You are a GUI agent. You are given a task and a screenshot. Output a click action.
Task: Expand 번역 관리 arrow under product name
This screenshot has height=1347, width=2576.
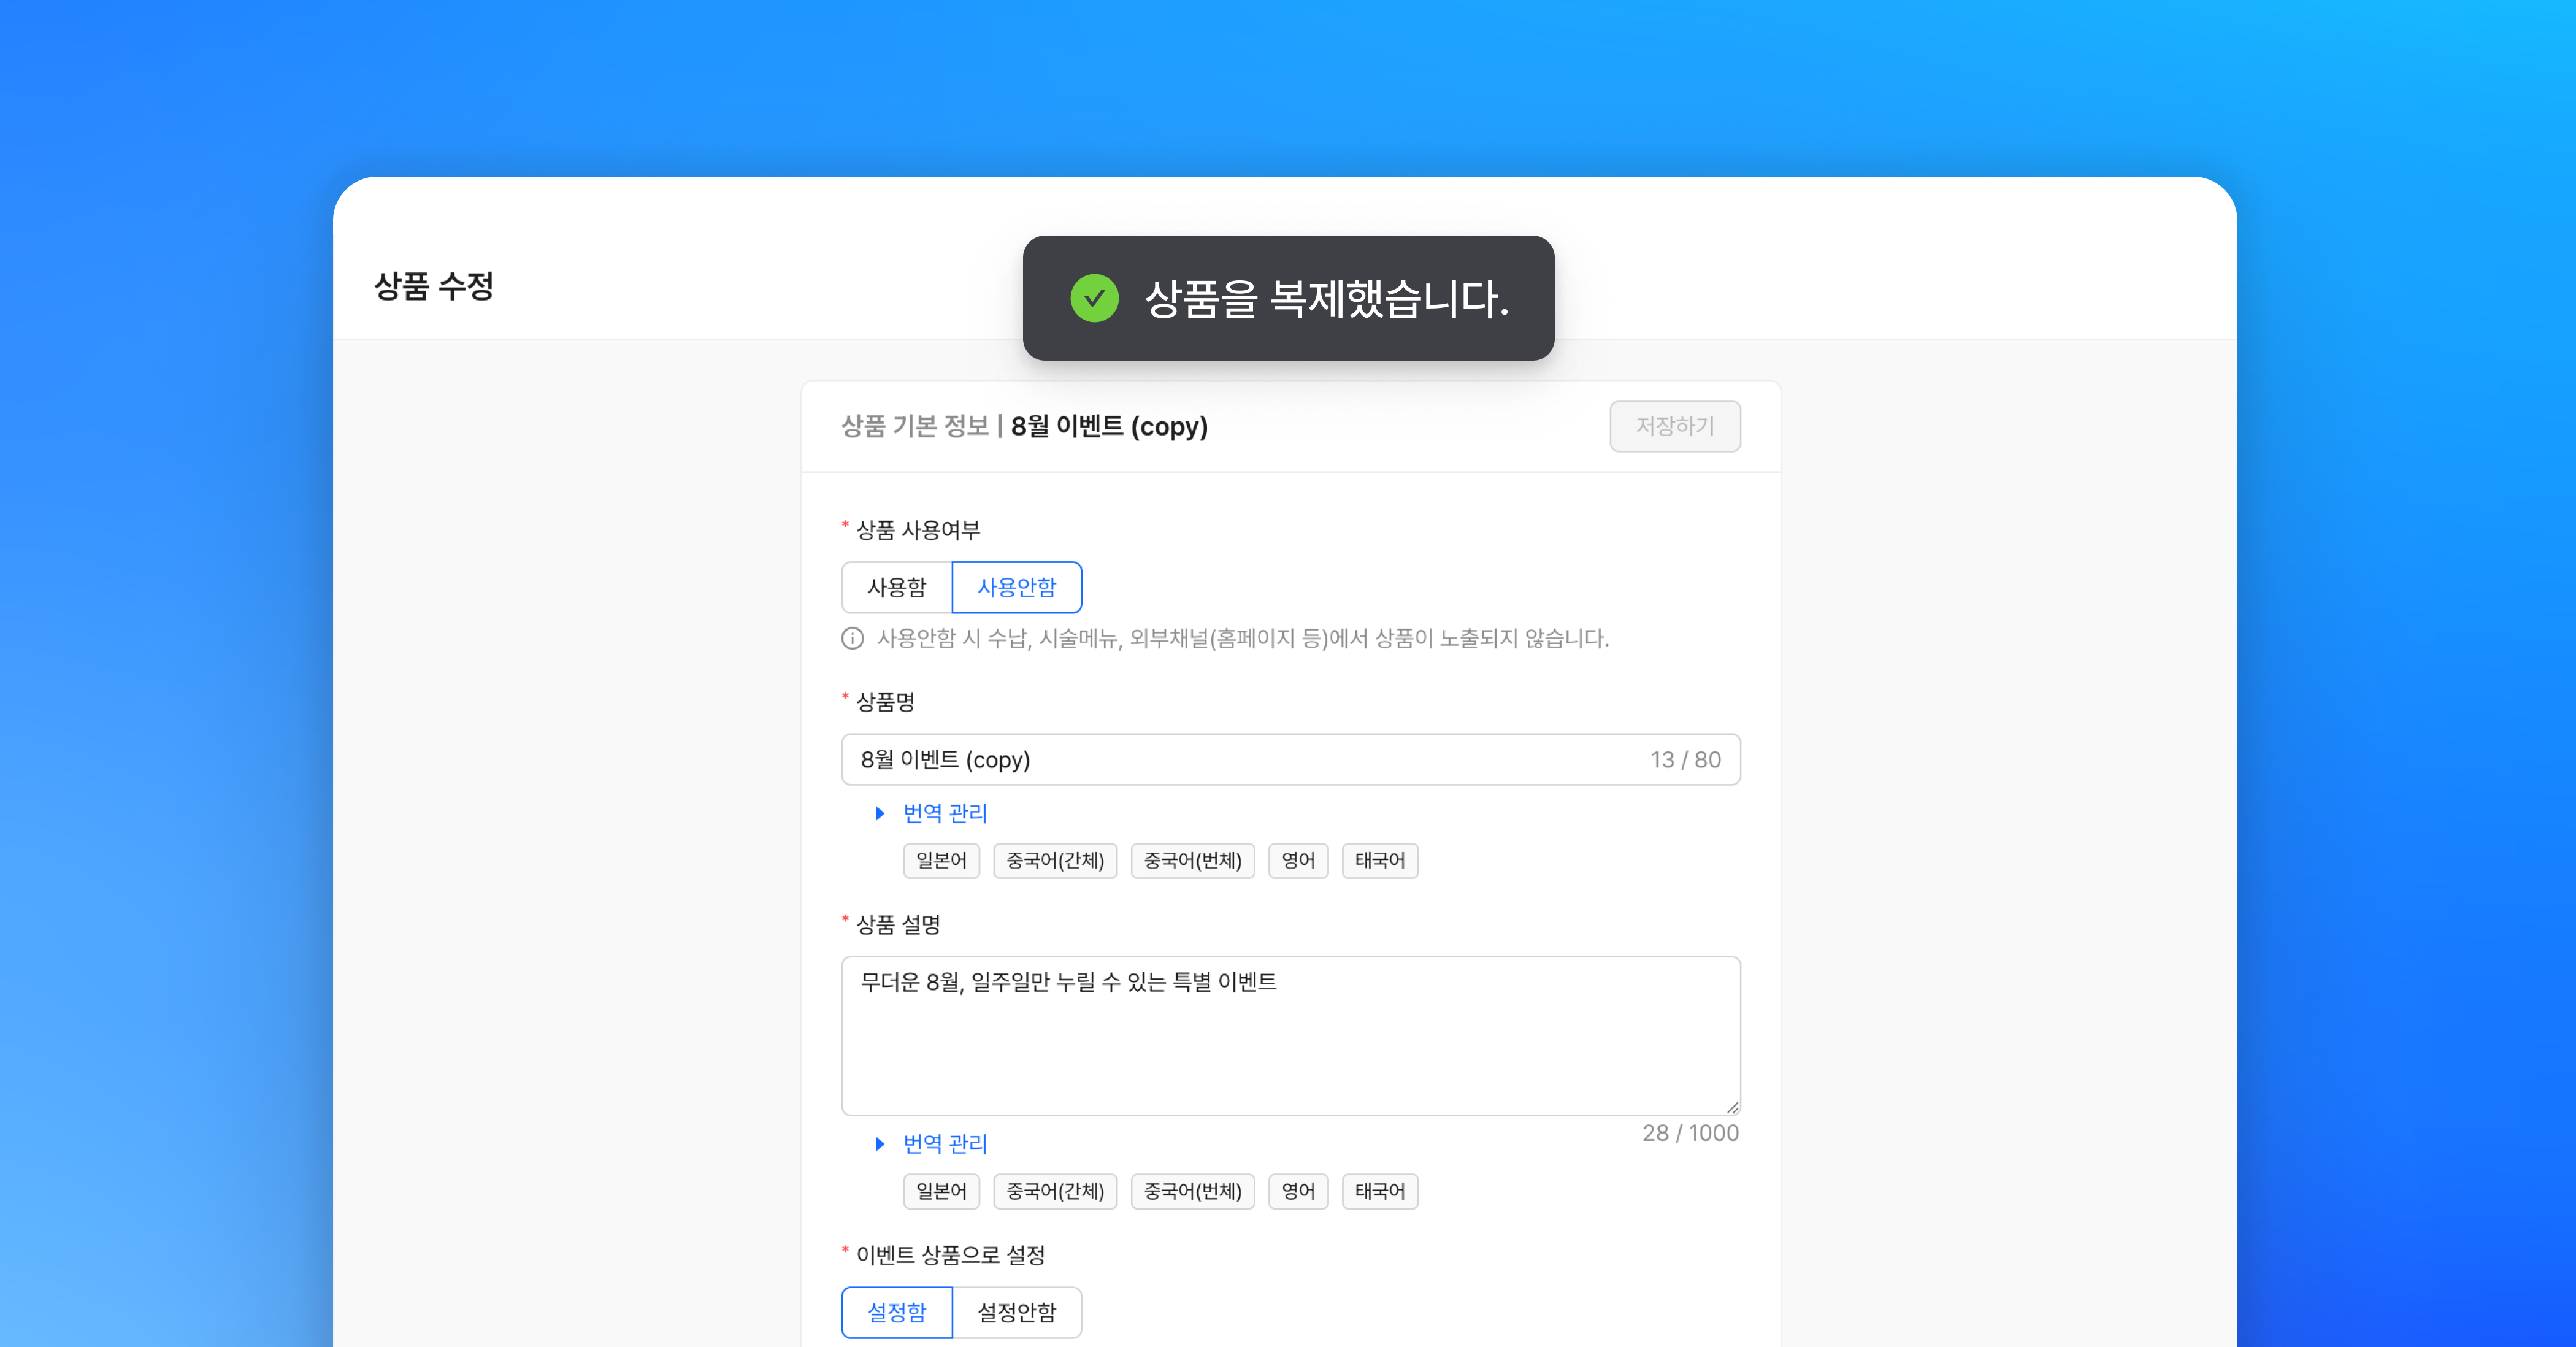pos(879,813)
